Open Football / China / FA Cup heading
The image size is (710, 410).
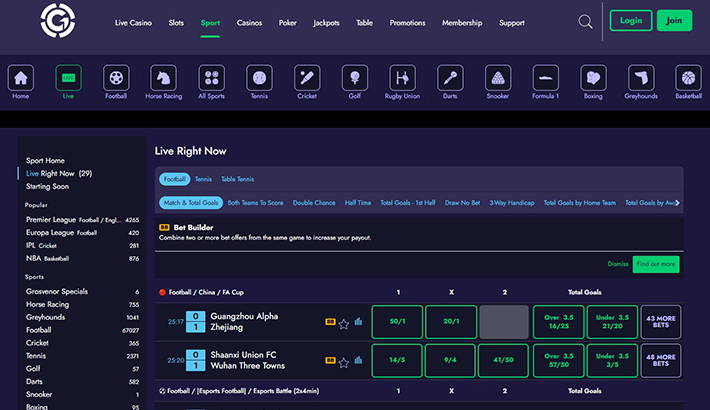[x=206, y=292]
